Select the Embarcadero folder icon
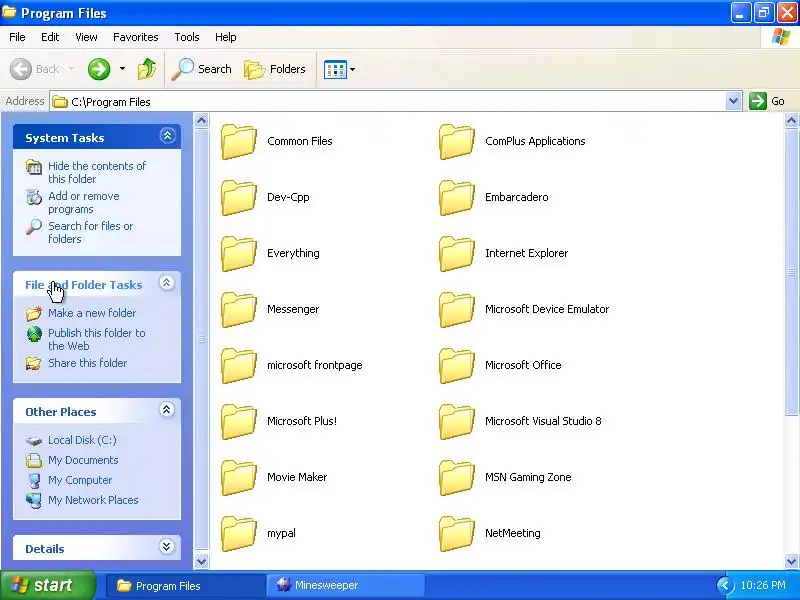Image resolution: width=800 pixels, height=600 pixels. coord(457,197)
